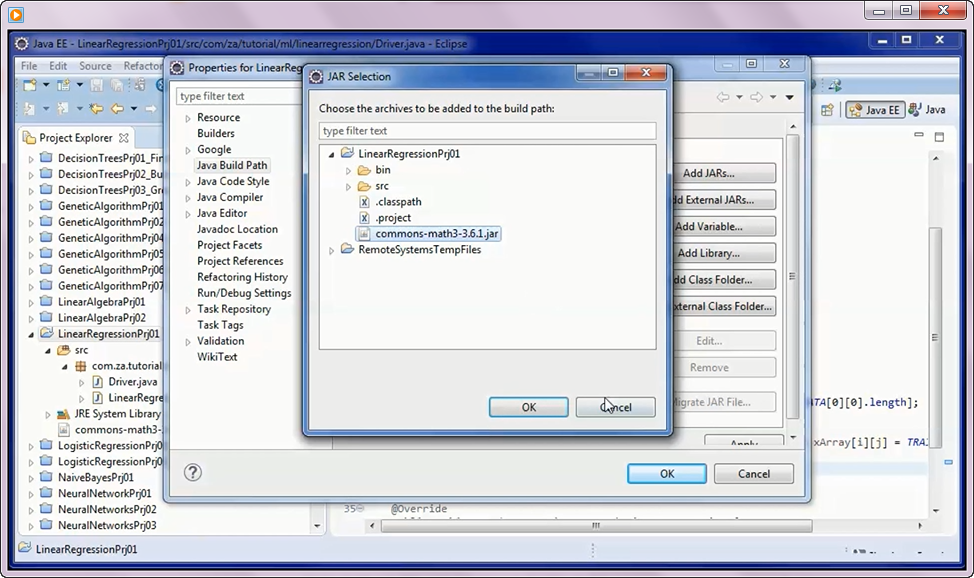
Task: Click the Save icon in Eclipse toolbar
Action: tap(97, 85)
